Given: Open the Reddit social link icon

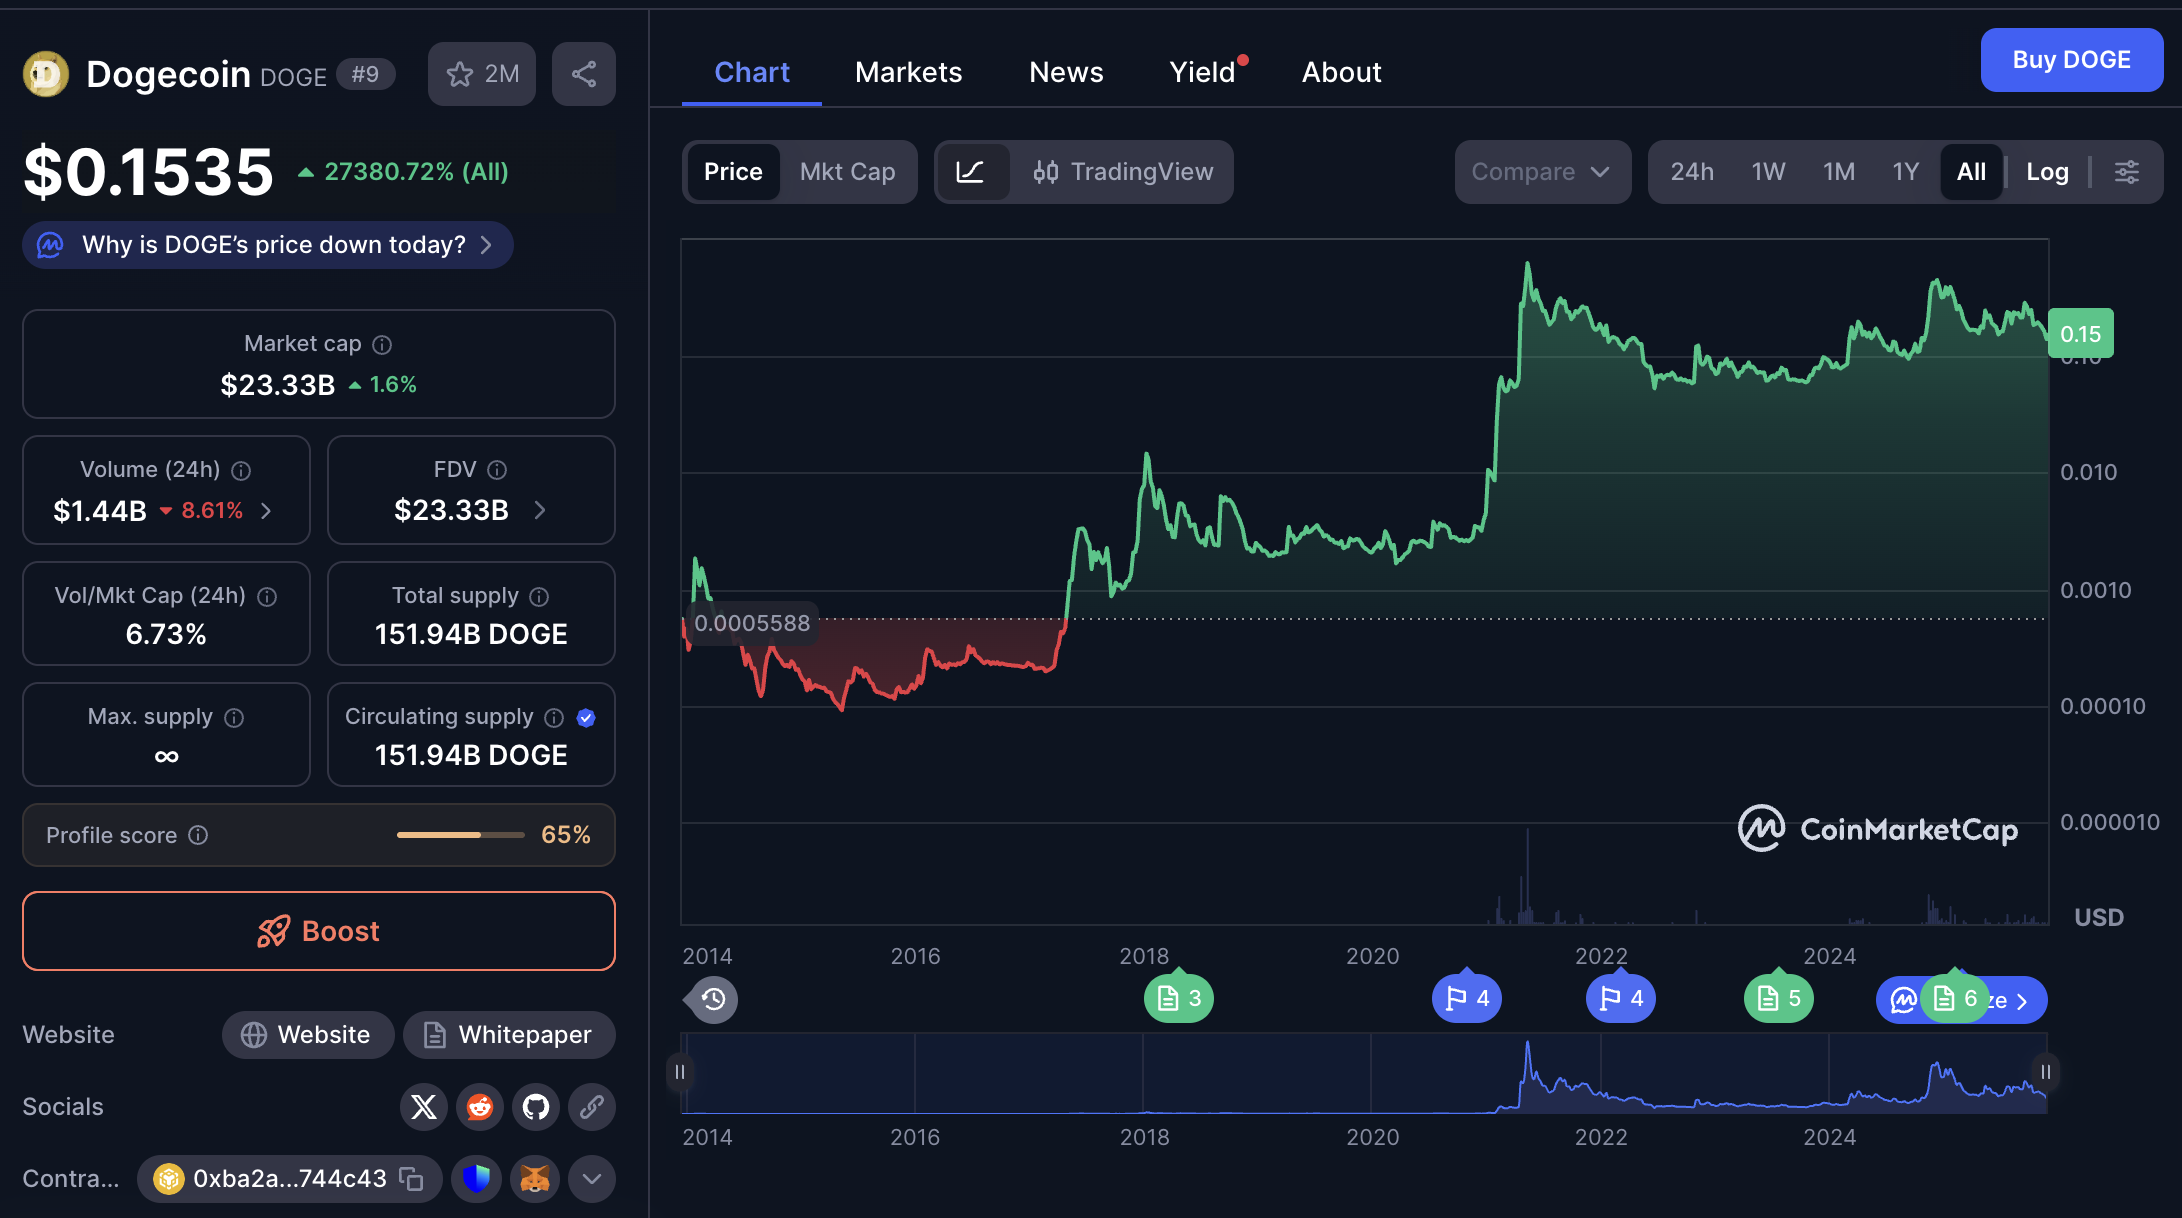Looking at the screenshot, I should (480, 1107).
